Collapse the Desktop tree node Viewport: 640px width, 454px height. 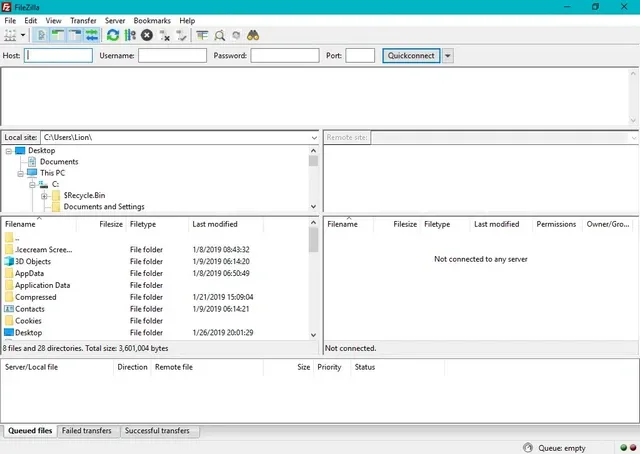[9, 151]
